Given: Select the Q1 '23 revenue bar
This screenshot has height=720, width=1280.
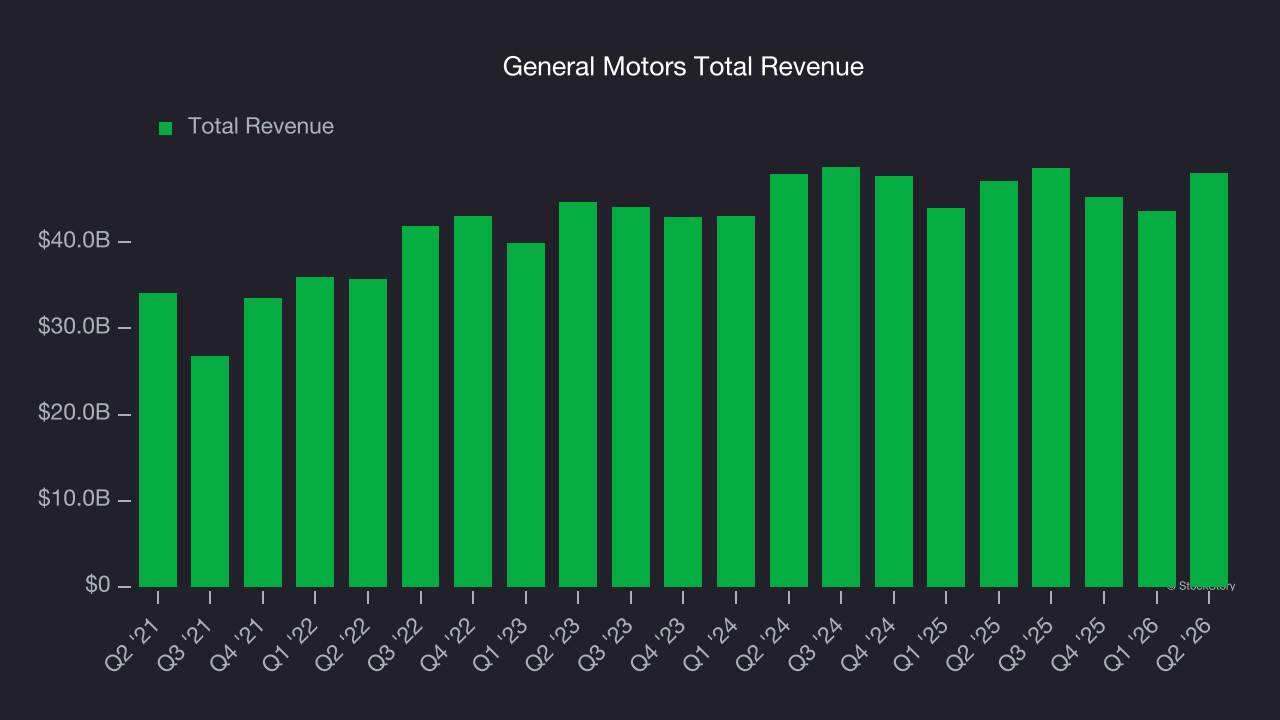Looking at the screenshot, I should (526, 415).
